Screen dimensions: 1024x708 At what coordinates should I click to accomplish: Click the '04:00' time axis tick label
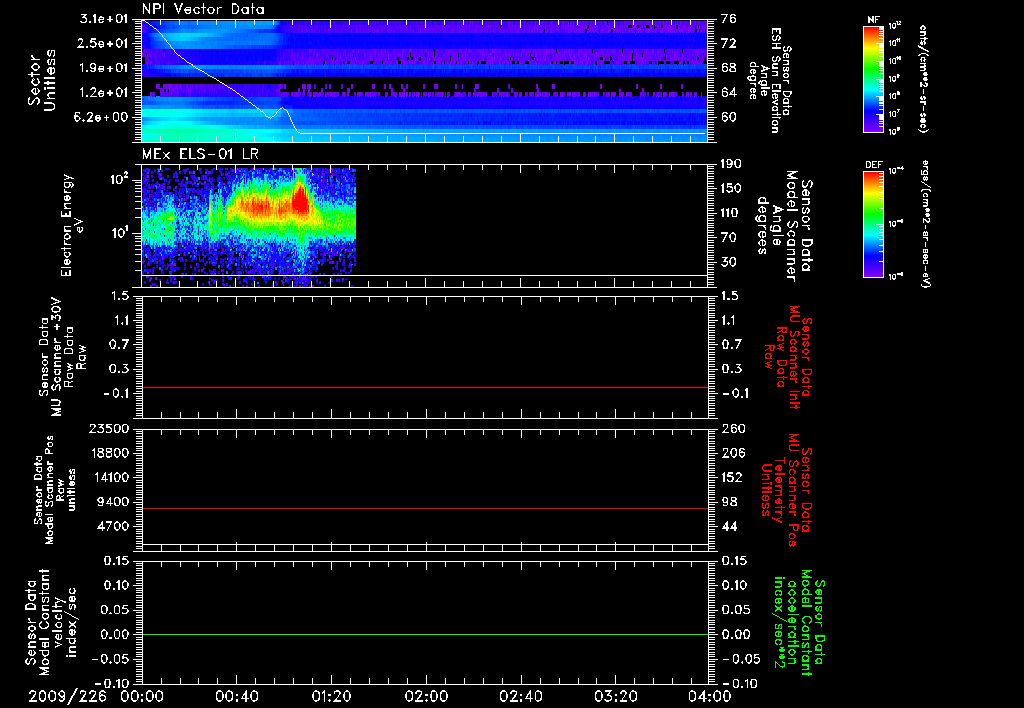click(x=710, y=696)
